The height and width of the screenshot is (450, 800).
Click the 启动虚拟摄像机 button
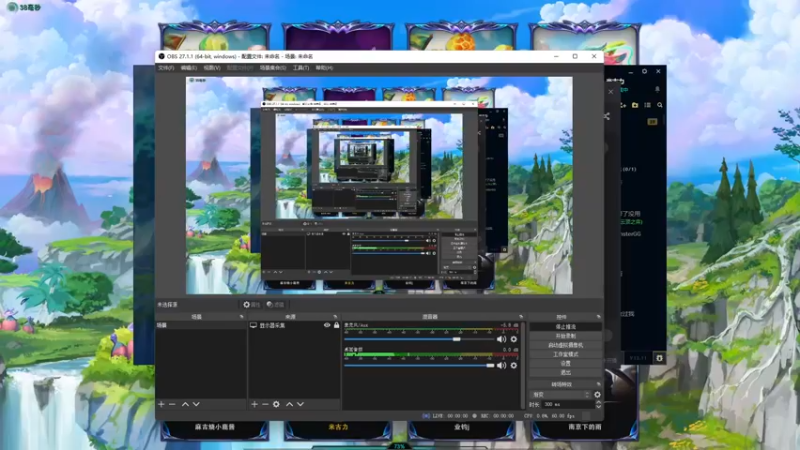point(565,345)
